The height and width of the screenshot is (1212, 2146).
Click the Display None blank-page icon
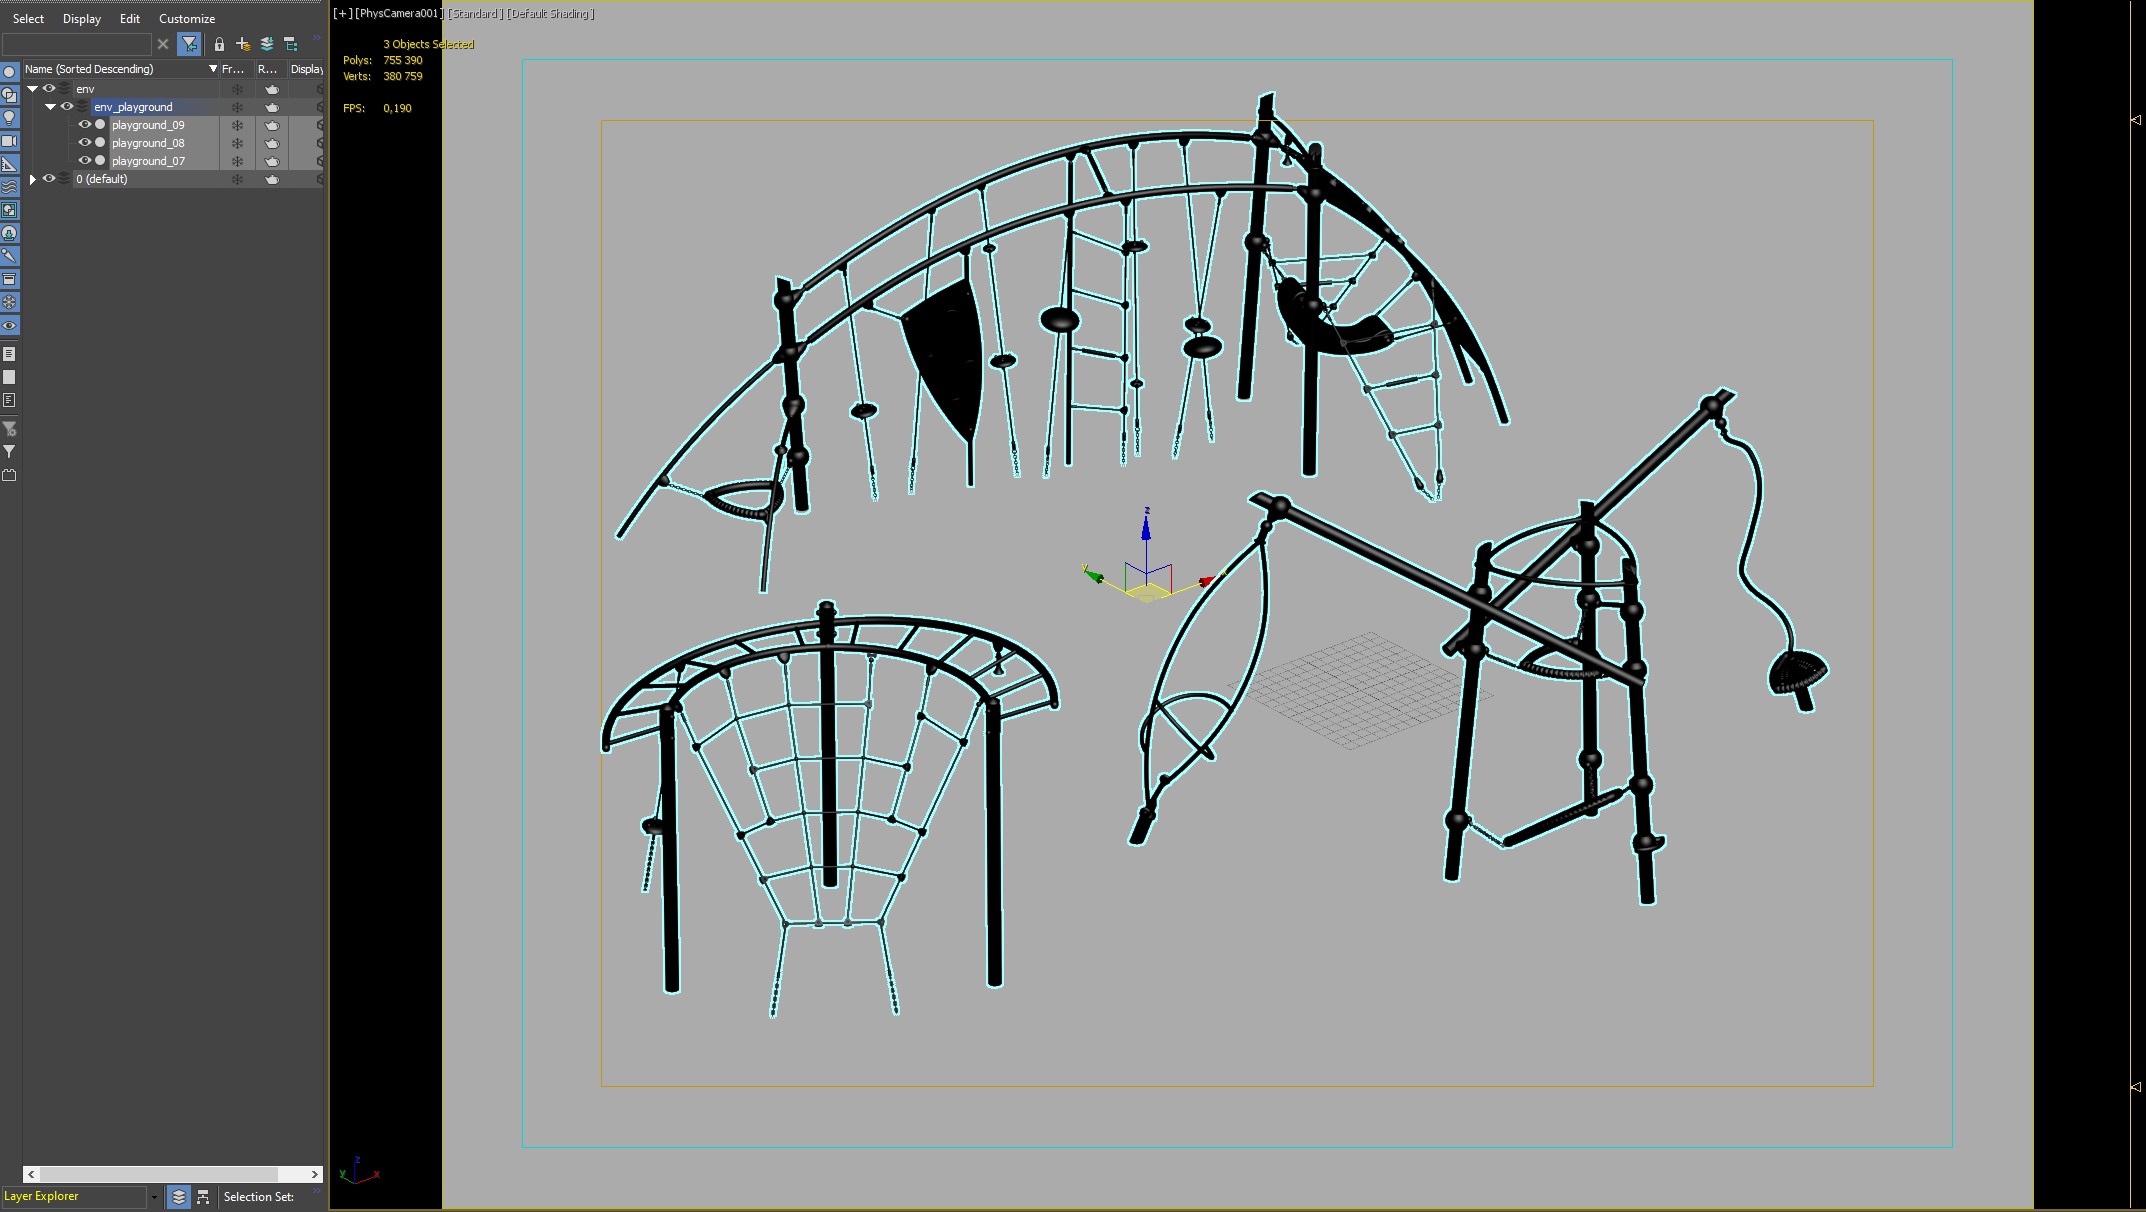[9, 377]
